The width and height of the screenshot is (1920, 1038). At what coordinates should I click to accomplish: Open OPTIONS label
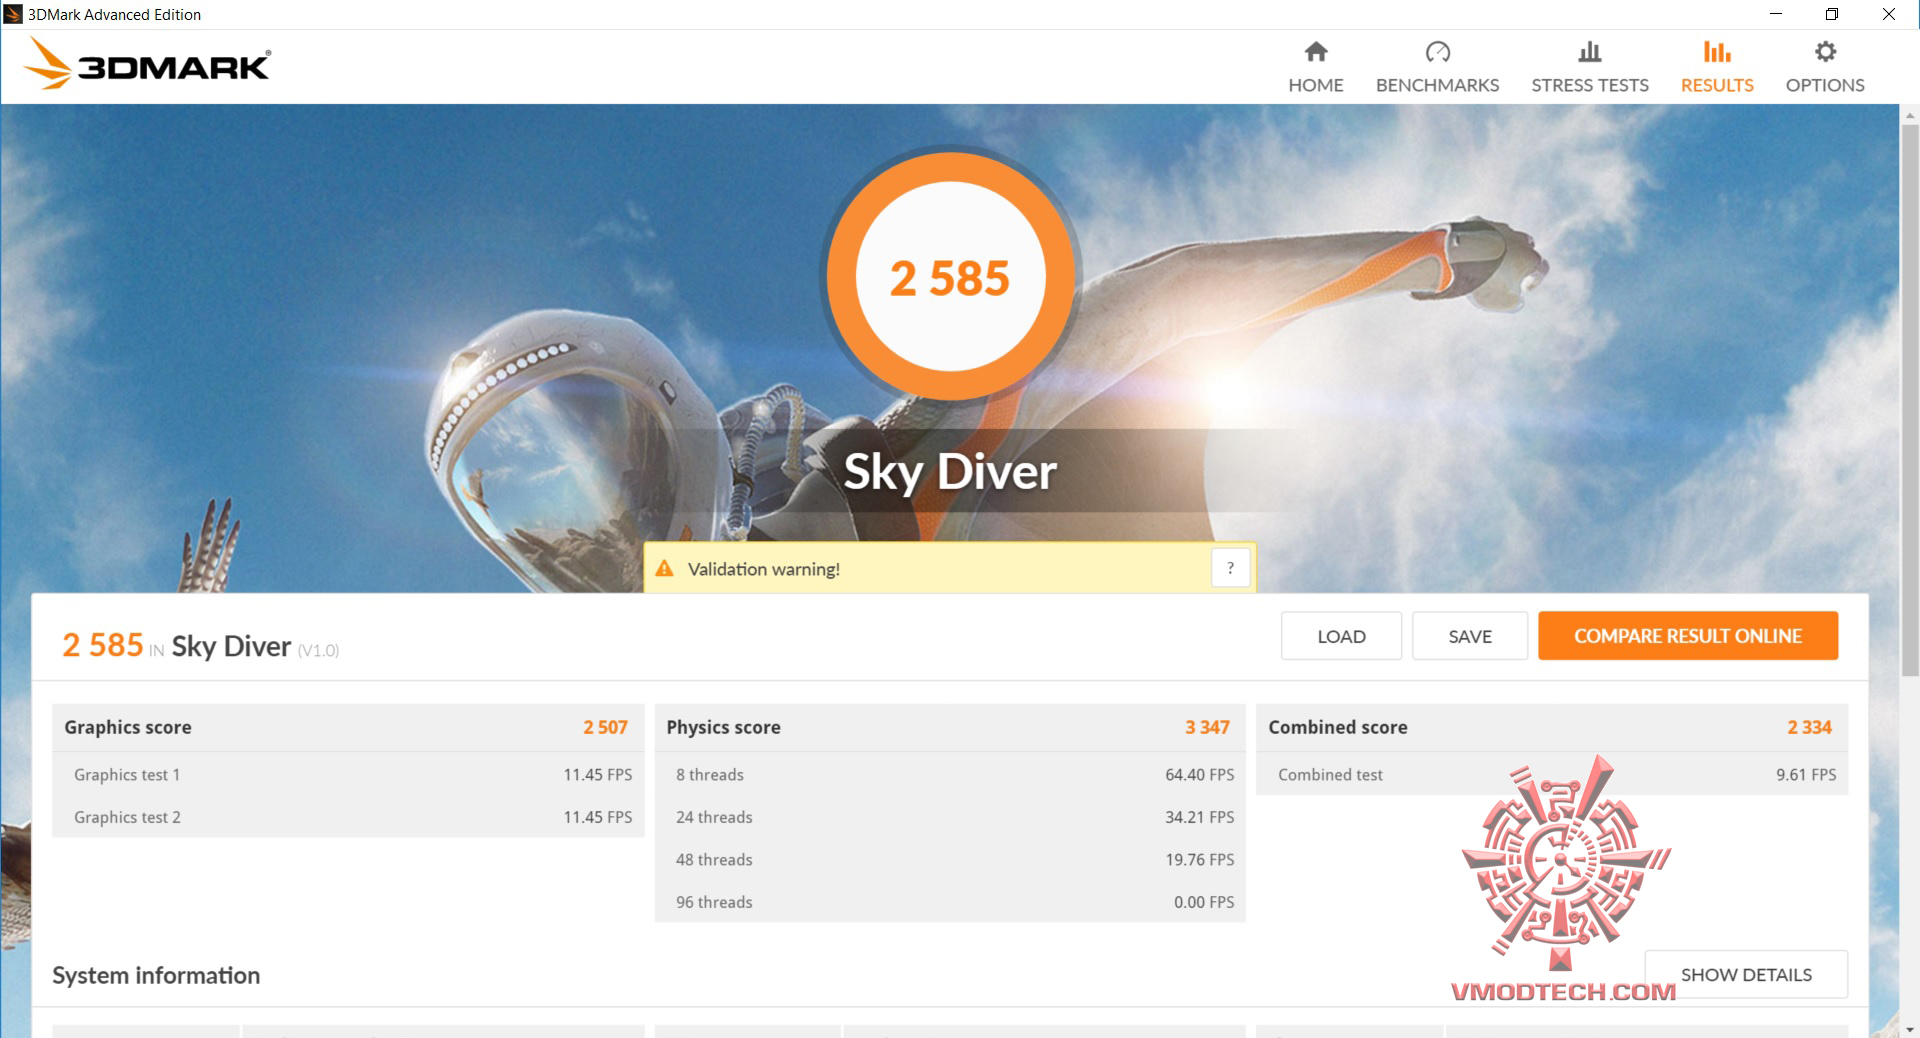(x=1825, y=85)
